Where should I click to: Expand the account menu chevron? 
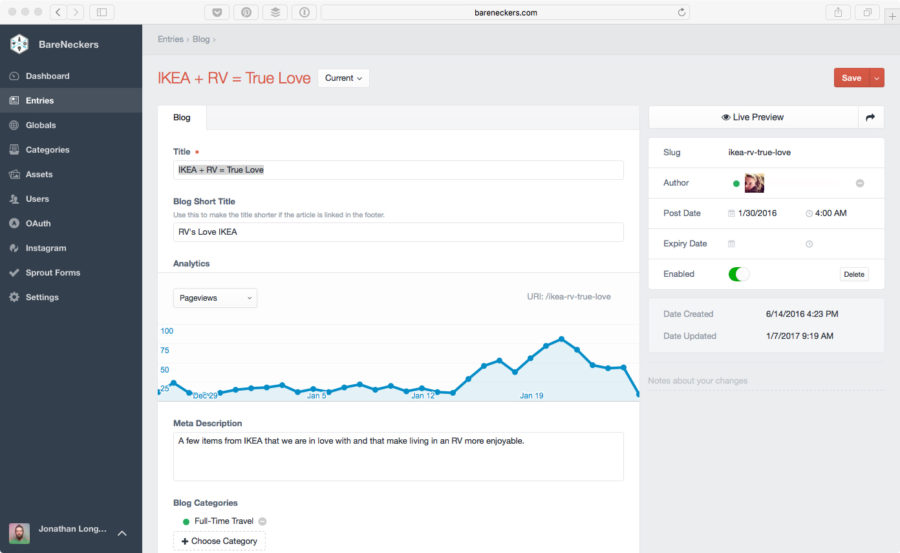tap(122, 533)
